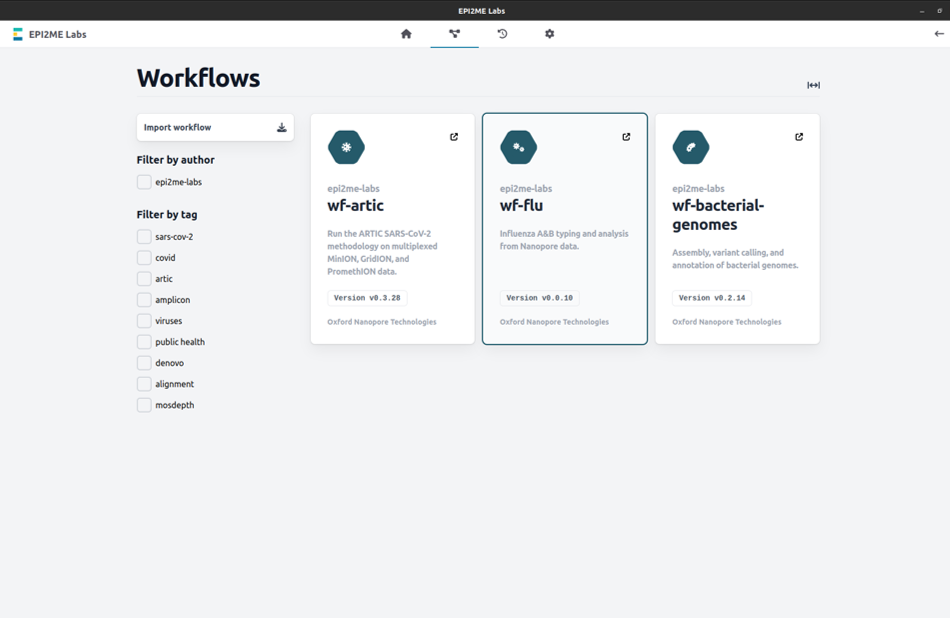Click the wf-flu hexagon icon

click(x=519, y=147)
